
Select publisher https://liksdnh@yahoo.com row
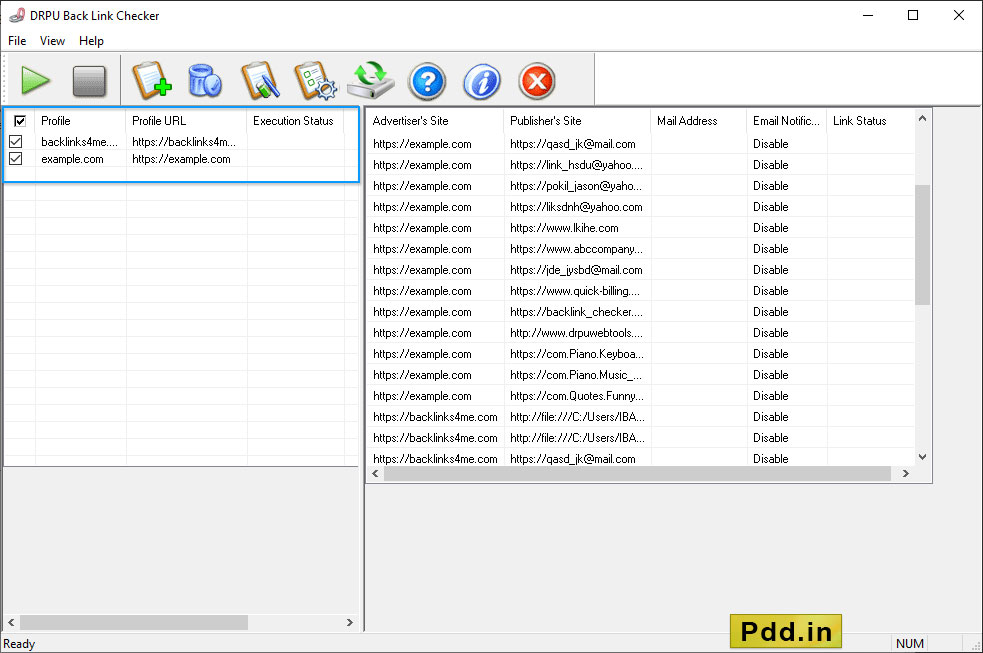pos(576,207)
